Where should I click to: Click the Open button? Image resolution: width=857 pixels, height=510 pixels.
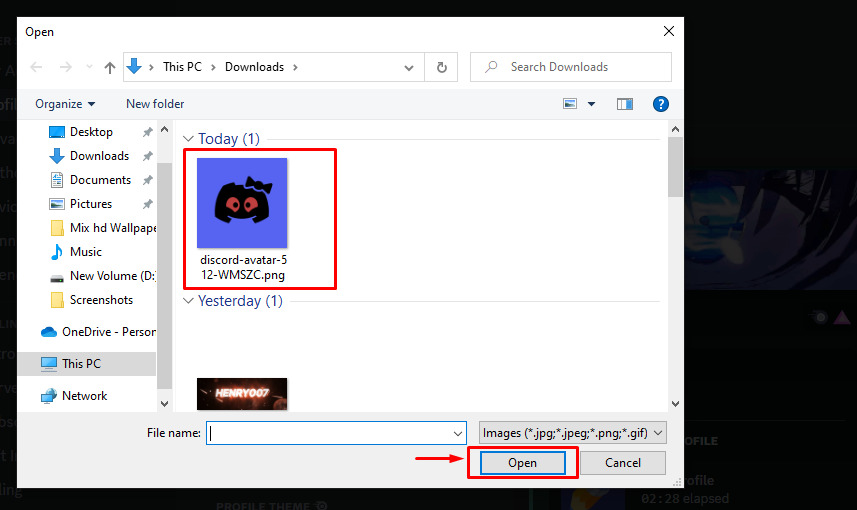[x=523, y=463]
